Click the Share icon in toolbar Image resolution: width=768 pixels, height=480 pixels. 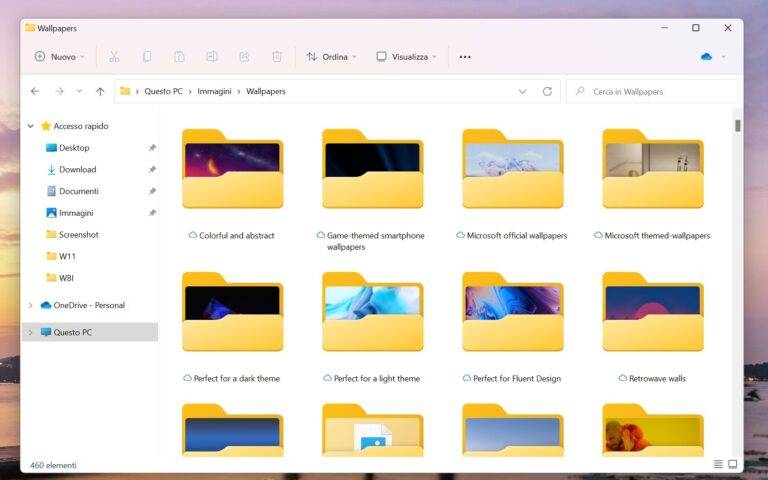244,57
